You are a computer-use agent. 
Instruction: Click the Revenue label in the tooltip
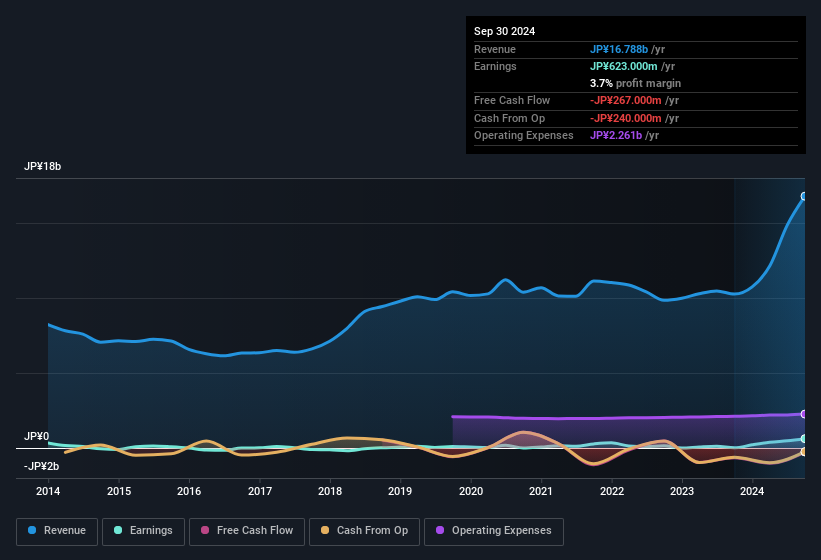[x=495, y=49]
